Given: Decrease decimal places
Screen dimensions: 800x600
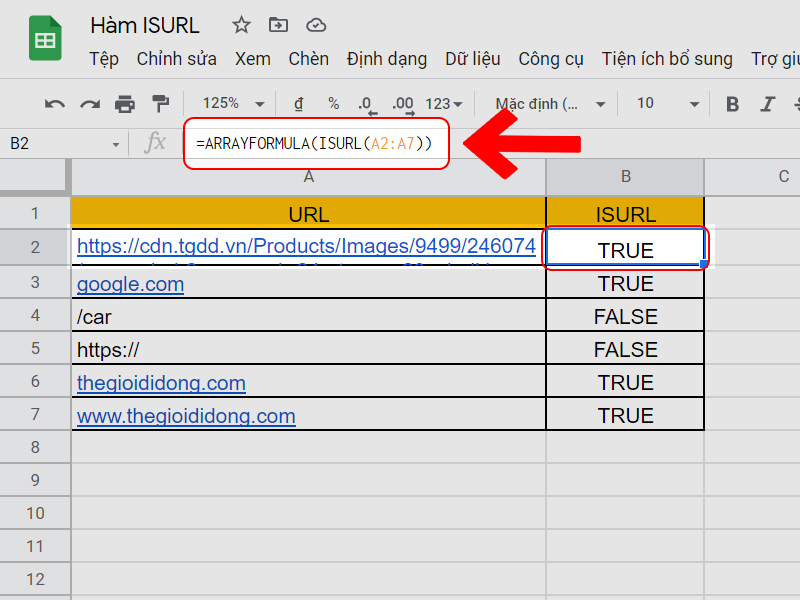Looking at the screenshot, I should (367, 105).
